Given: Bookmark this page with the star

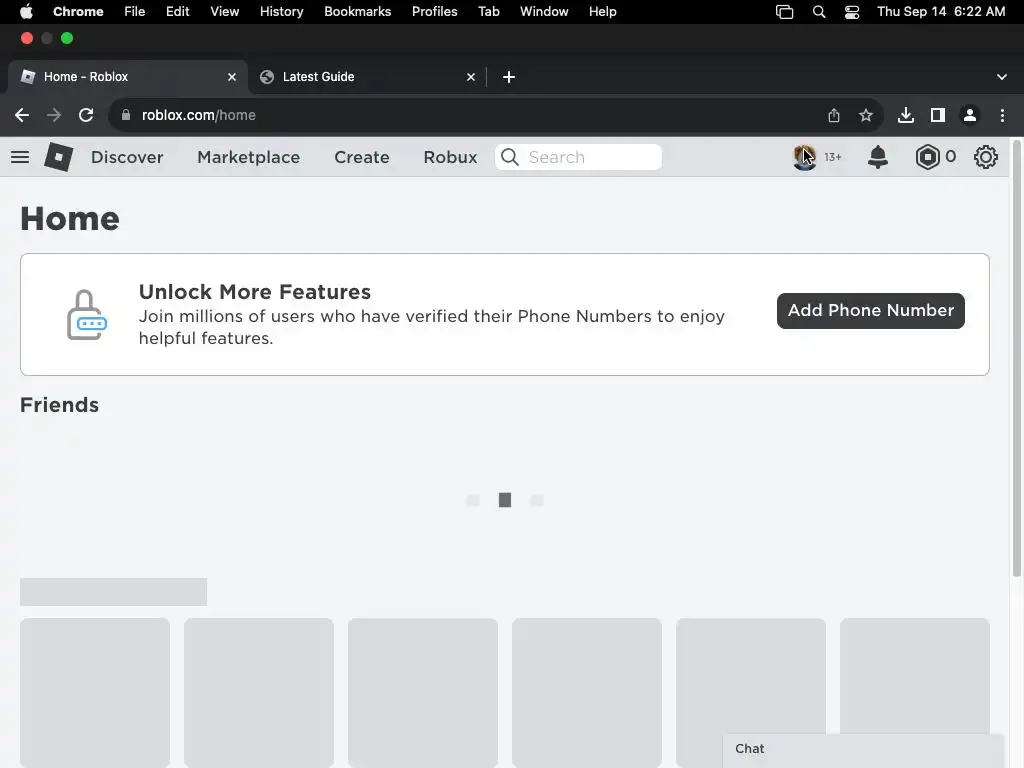Looking at the screenshot, I should [x=866, y=116].
